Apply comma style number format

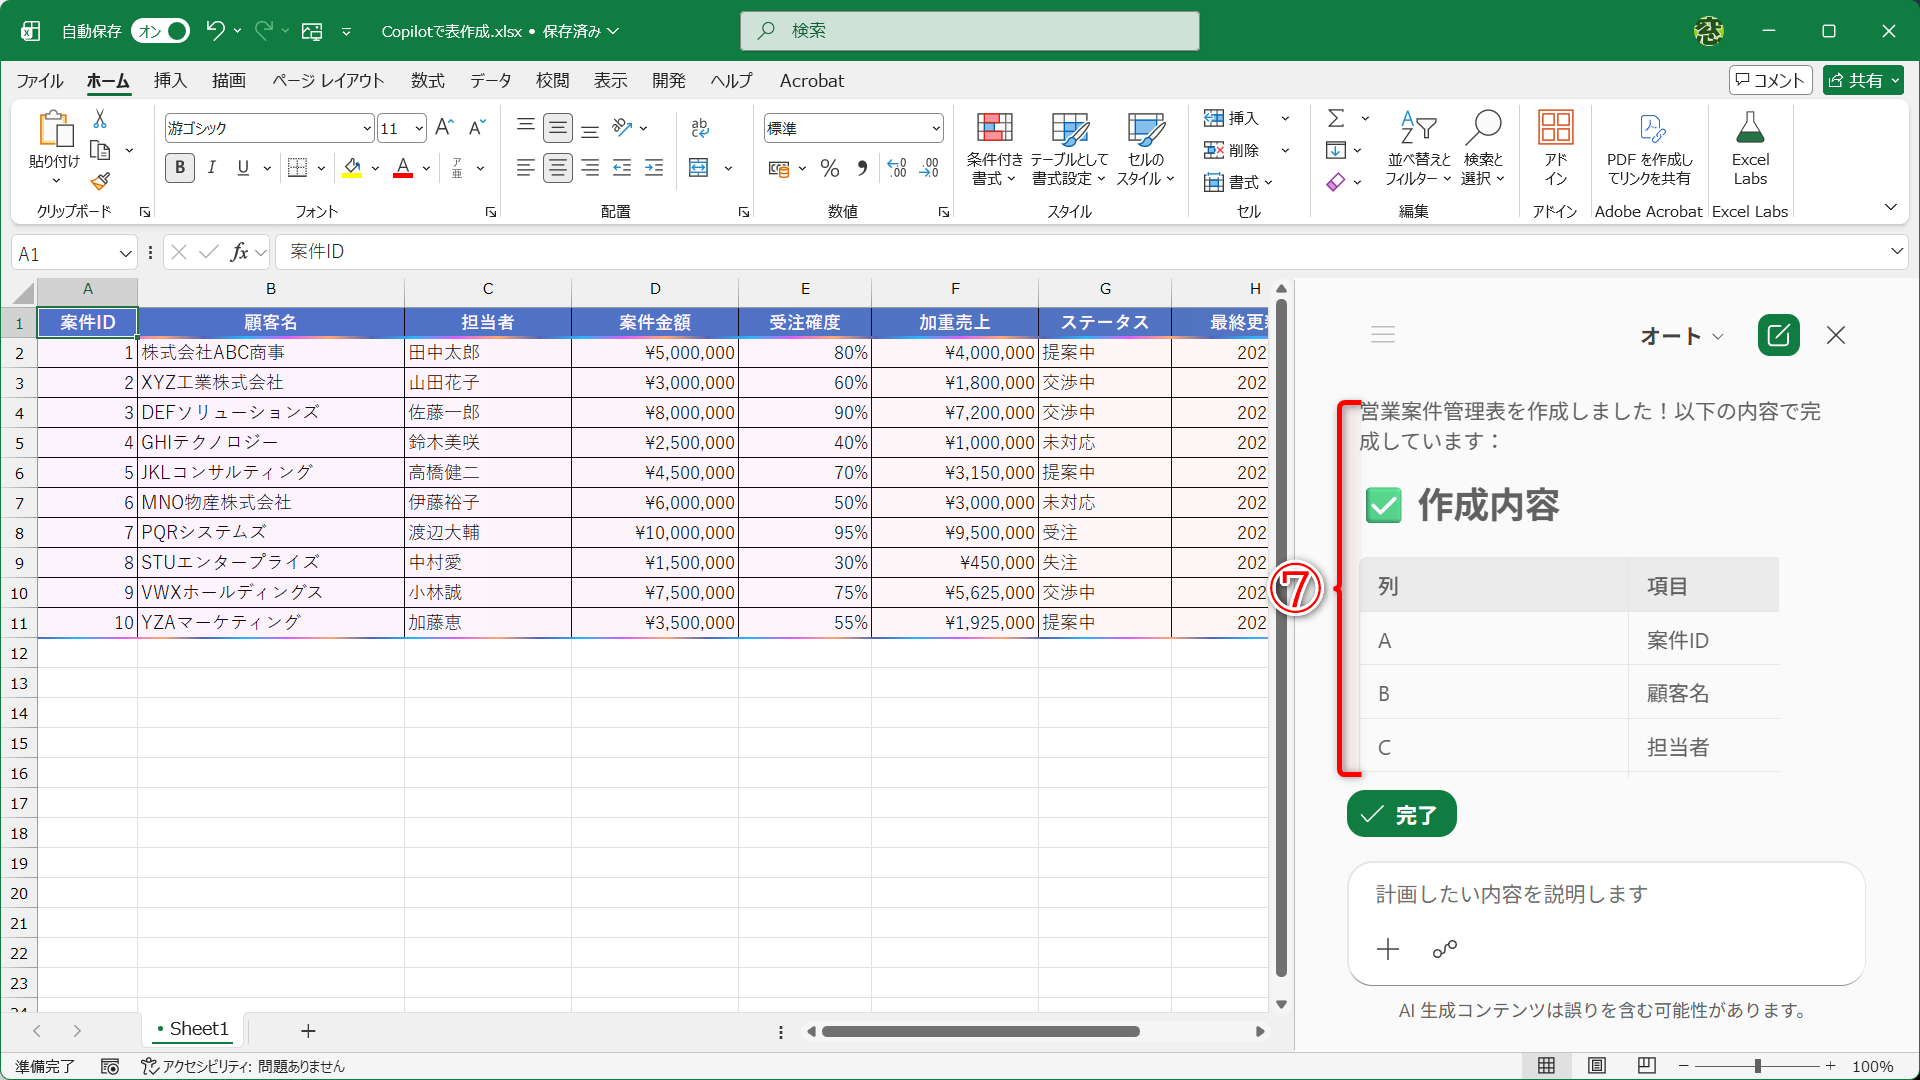pos(862,168)
